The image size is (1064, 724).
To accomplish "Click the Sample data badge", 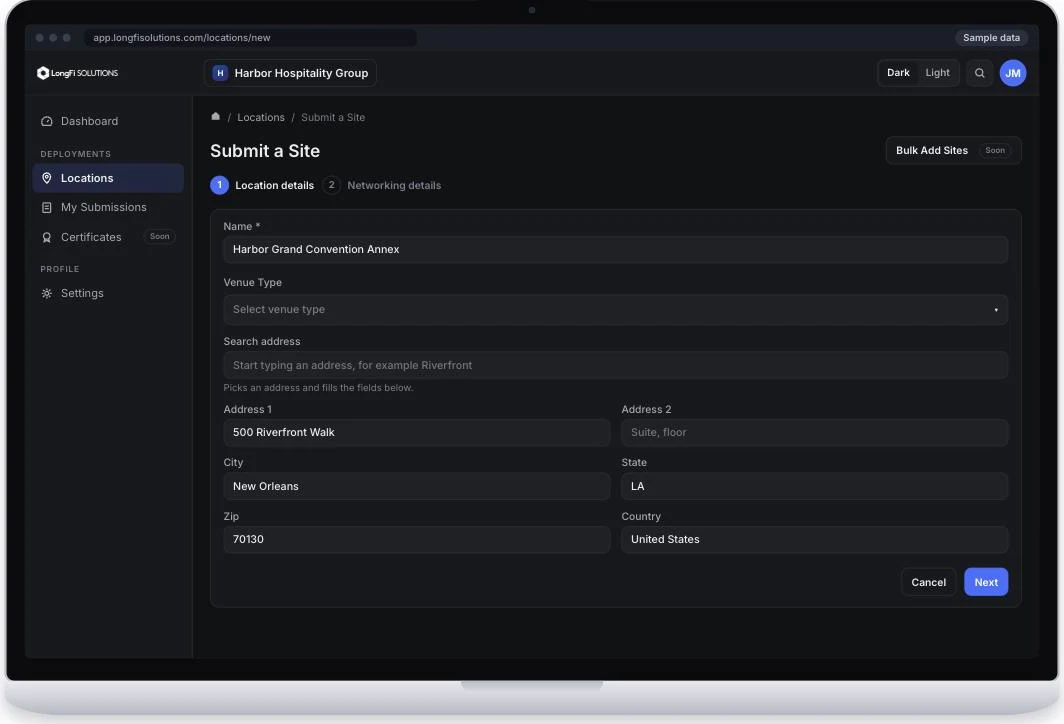I will click(x=991, y=37).
